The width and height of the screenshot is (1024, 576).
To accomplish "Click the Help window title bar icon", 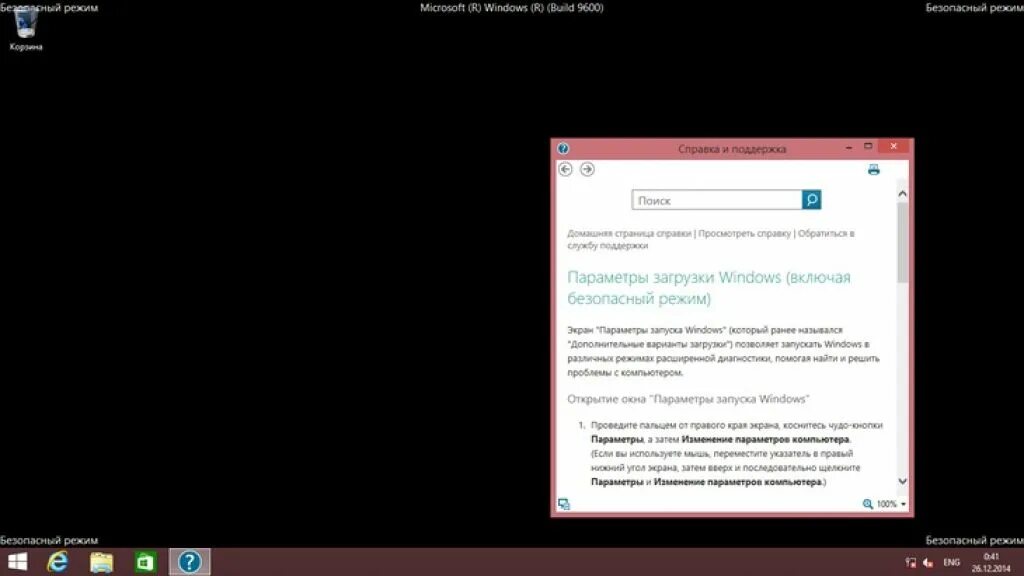I will [563, 148].
